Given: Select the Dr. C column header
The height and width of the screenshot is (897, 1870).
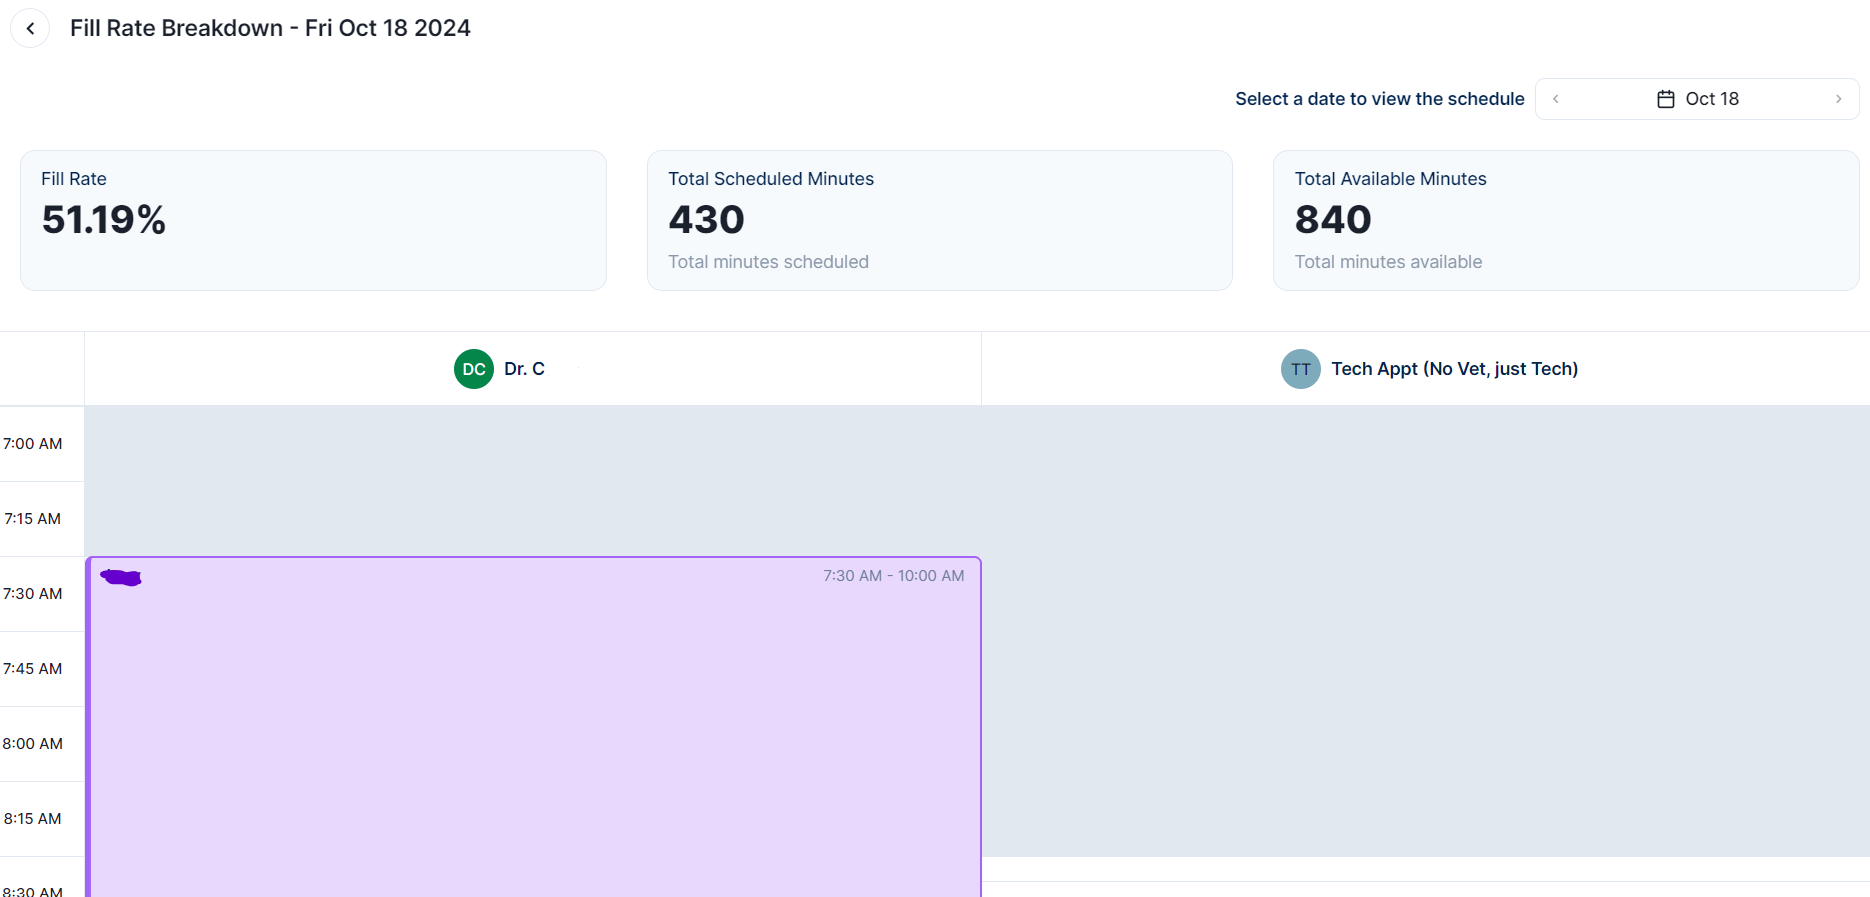Looking at the screenshot, I should pyautogui.click(x=533, y=369).
